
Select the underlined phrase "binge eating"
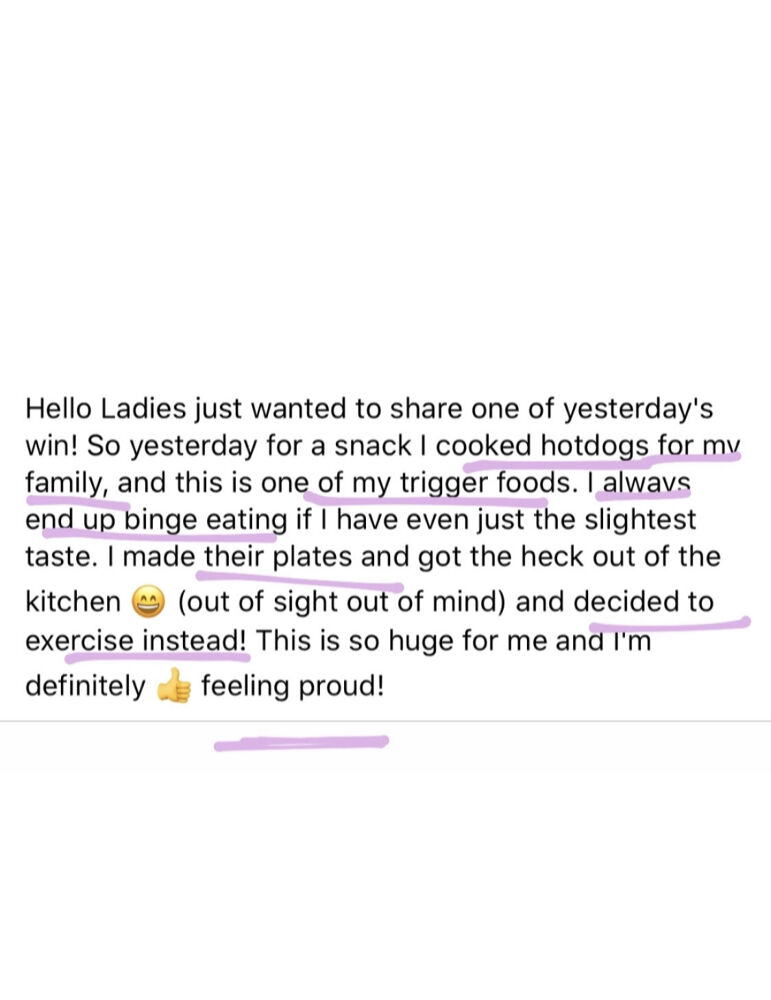[x=206, y=520]
